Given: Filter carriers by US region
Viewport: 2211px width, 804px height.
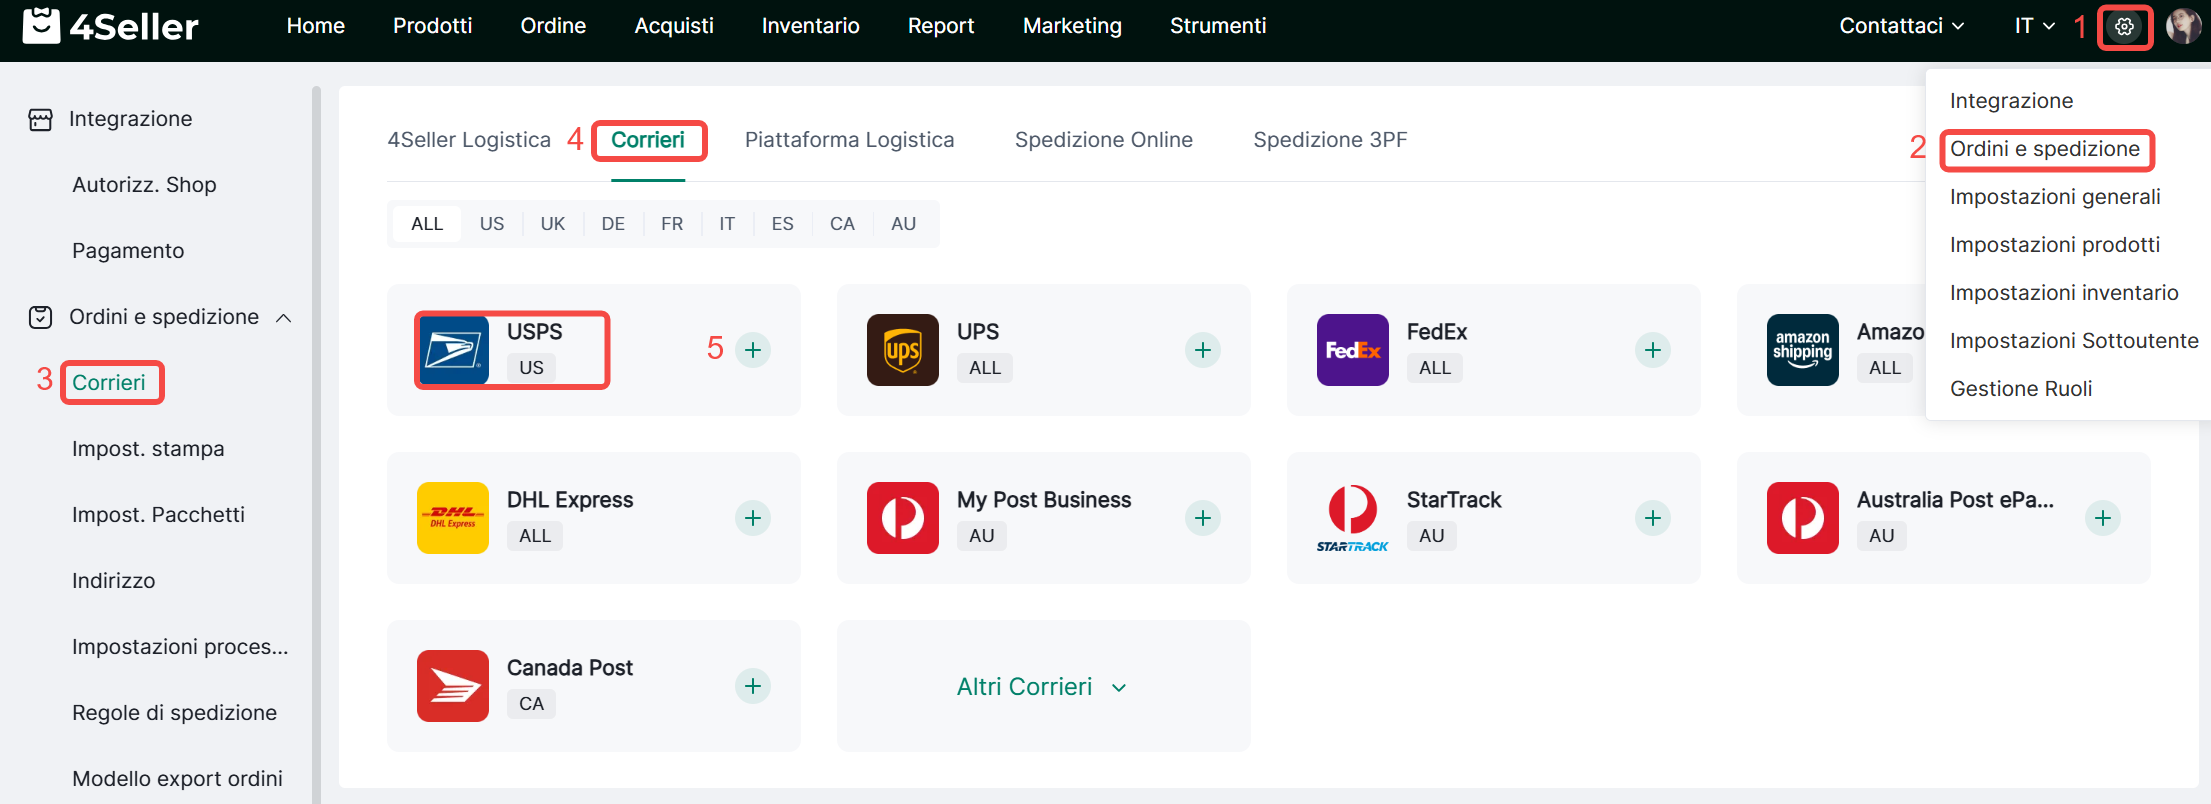Looking at the screenshot, I should pos(491,224).
